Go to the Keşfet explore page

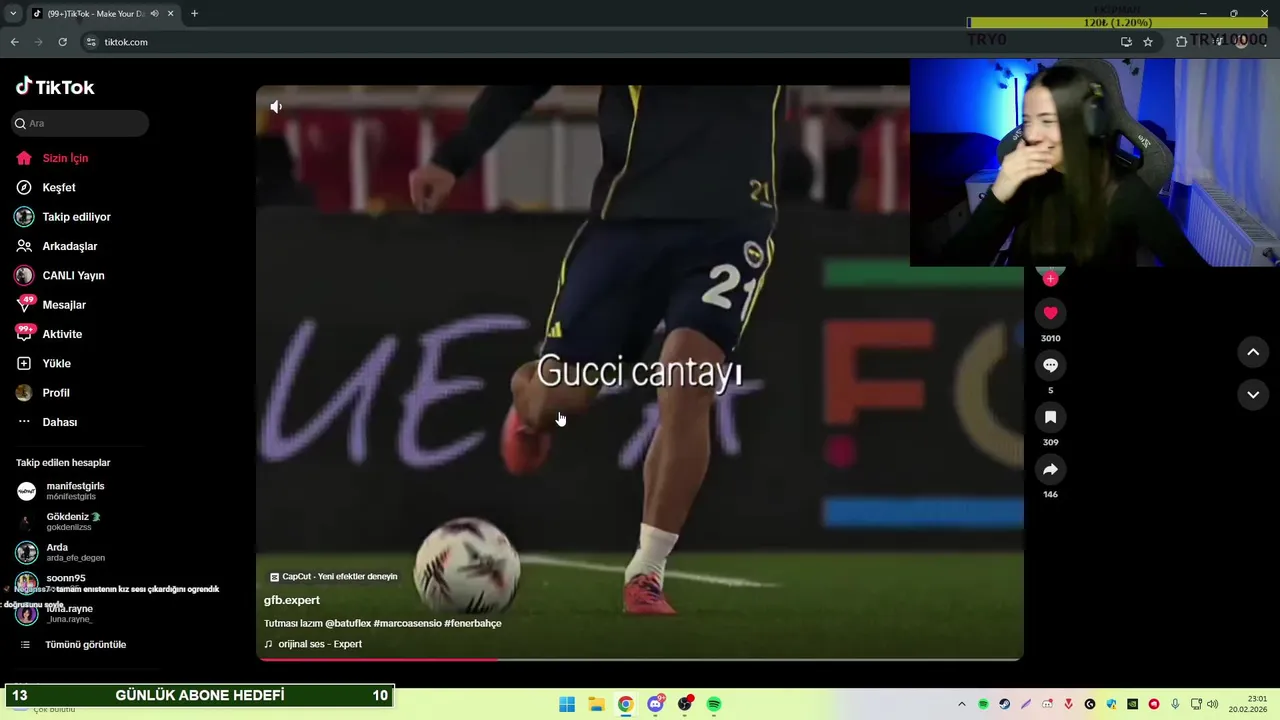[46, 187]
